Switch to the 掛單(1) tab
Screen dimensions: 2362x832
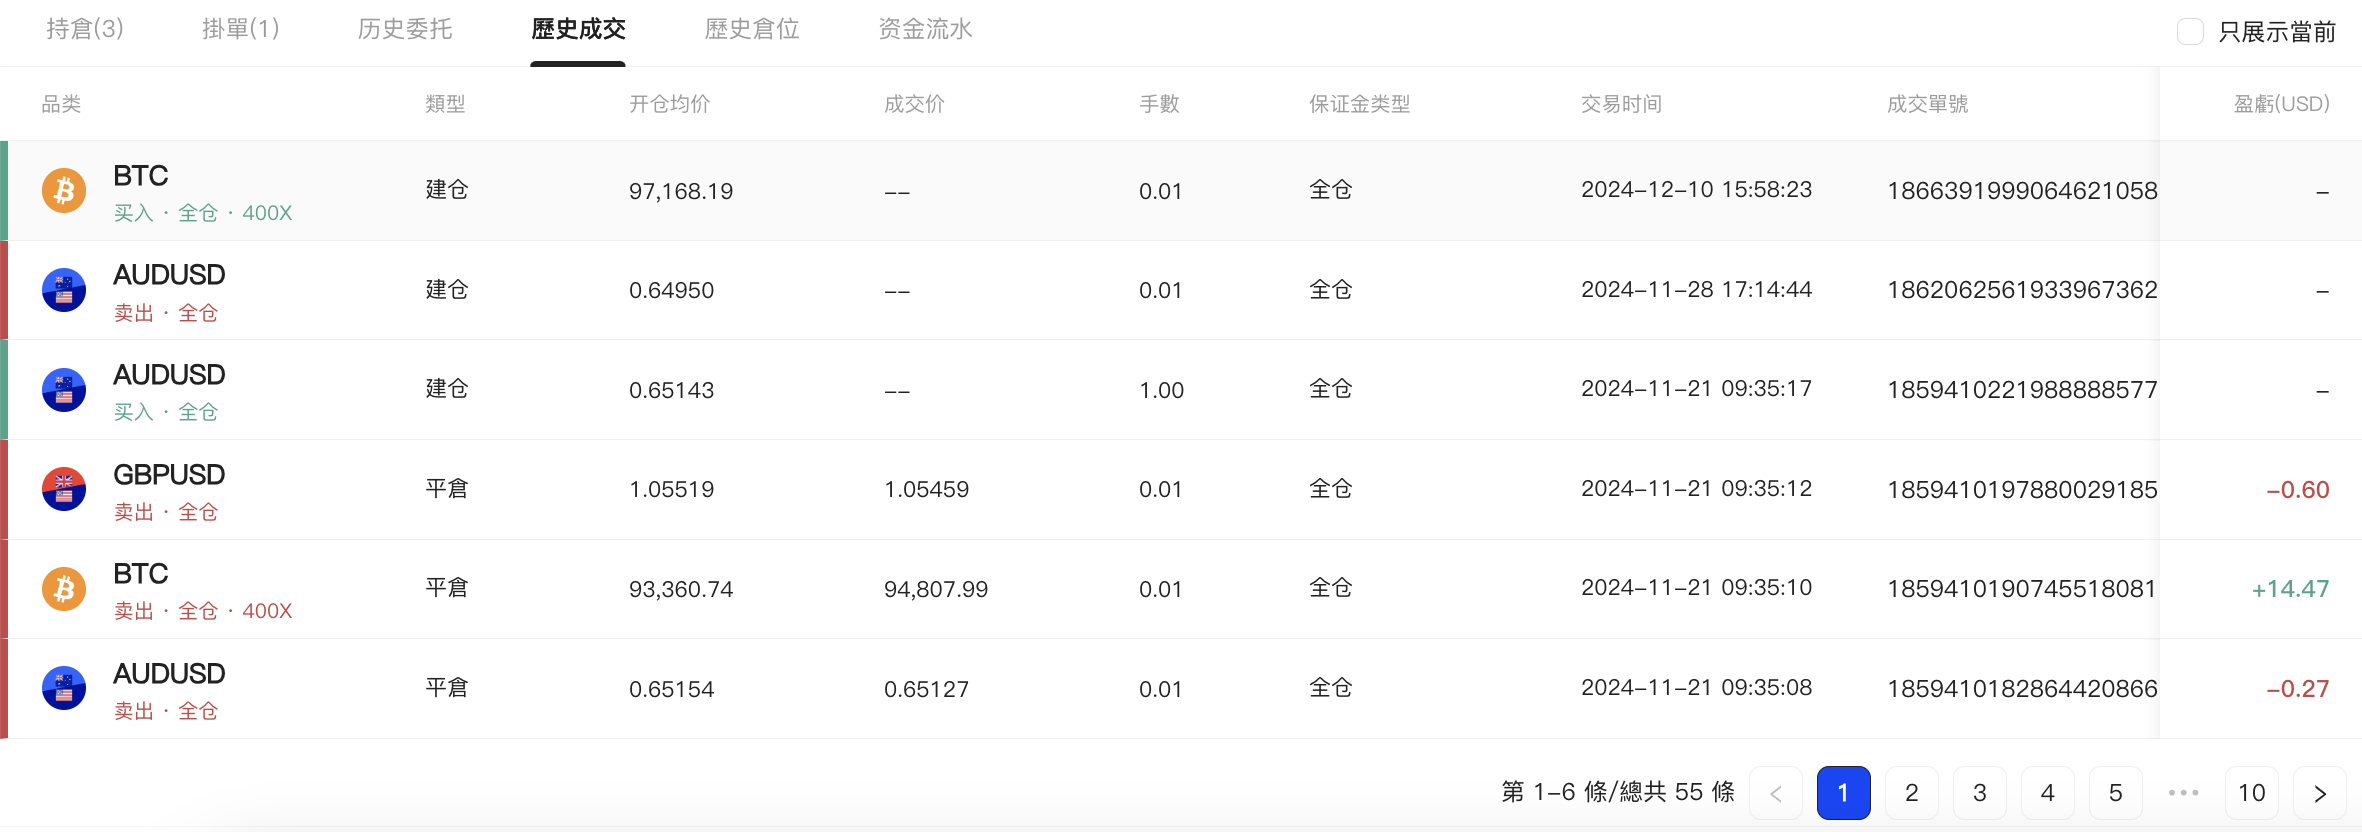point(241,29)
